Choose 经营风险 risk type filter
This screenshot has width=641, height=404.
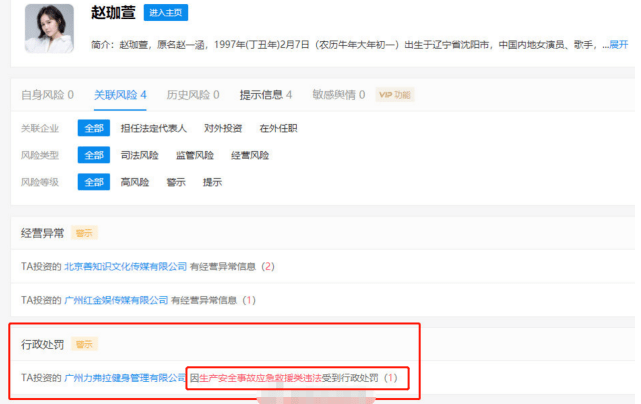pos(250,155)
